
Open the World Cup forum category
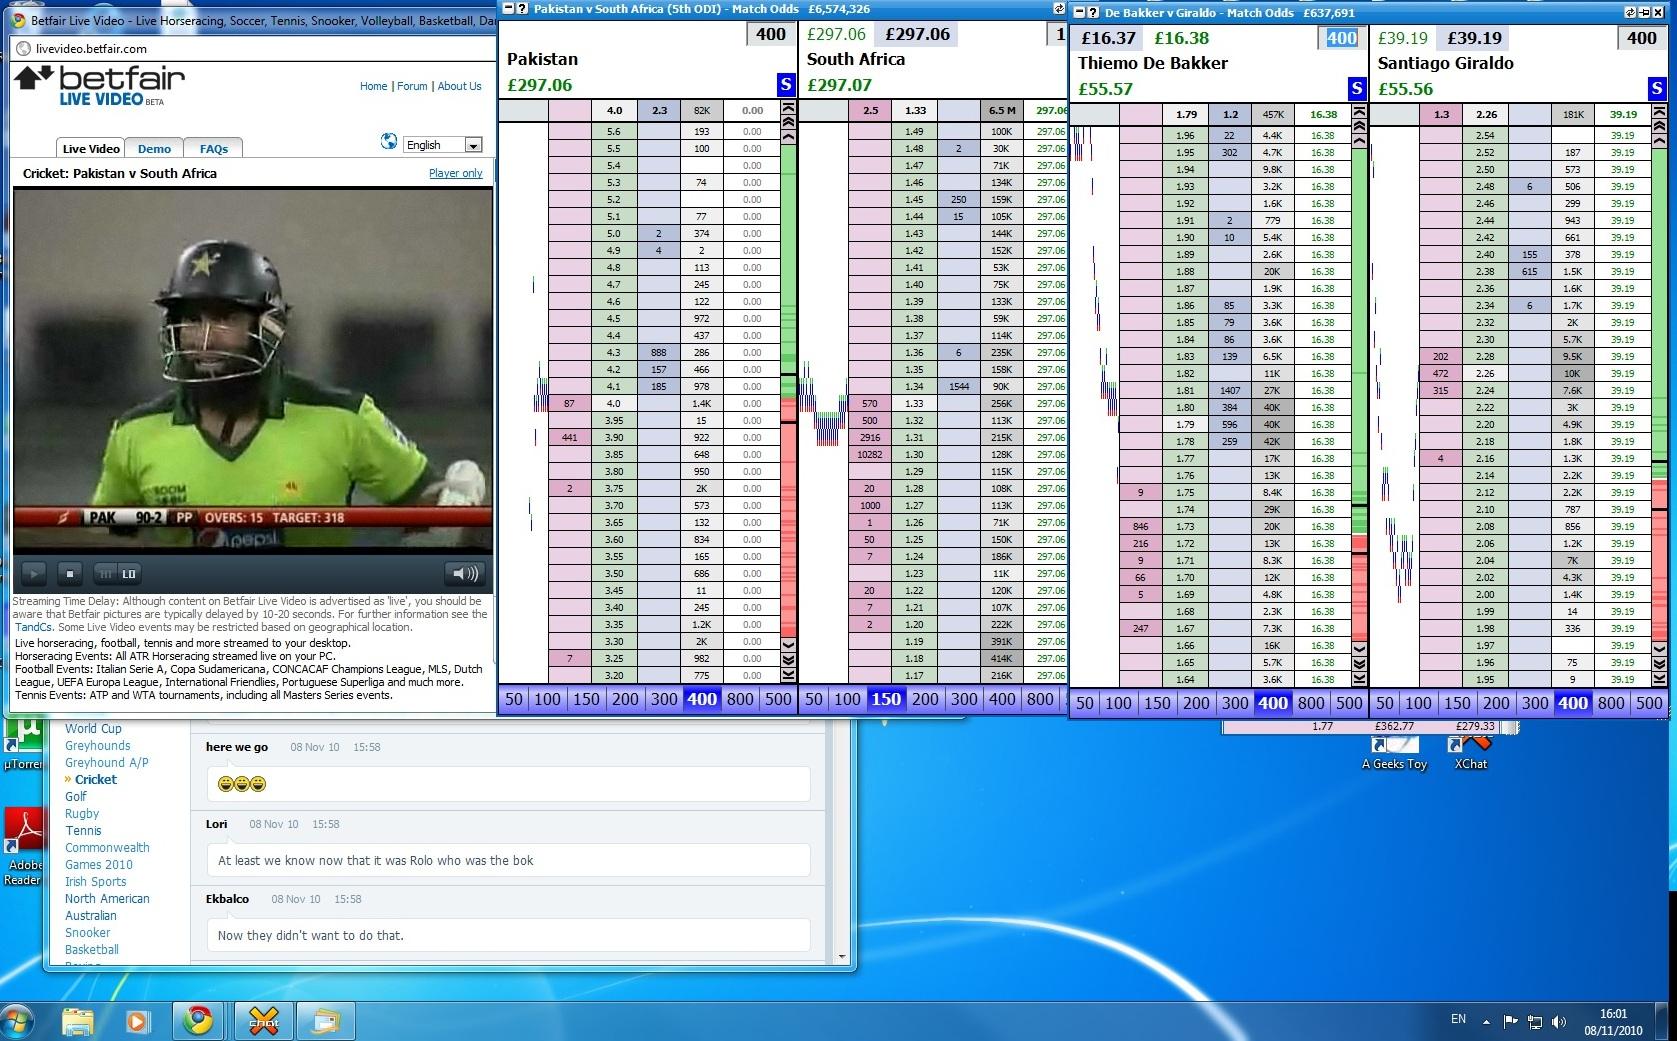point(93,729)
